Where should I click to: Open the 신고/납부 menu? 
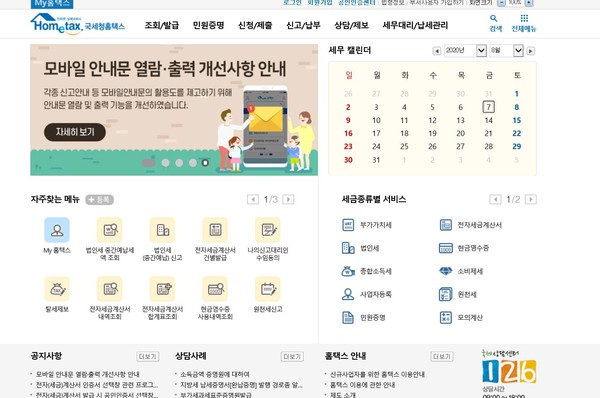(303, 25)
